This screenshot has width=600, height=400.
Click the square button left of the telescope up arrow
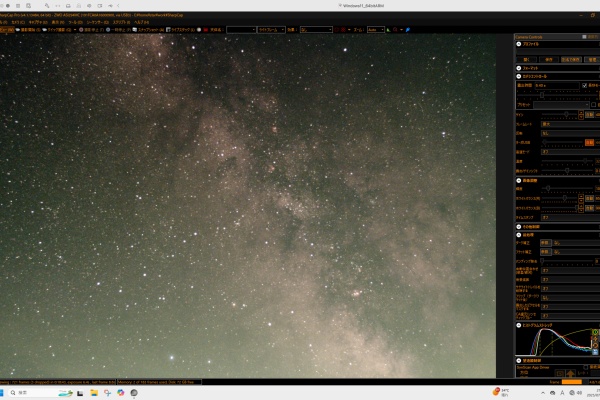(560, 374)
